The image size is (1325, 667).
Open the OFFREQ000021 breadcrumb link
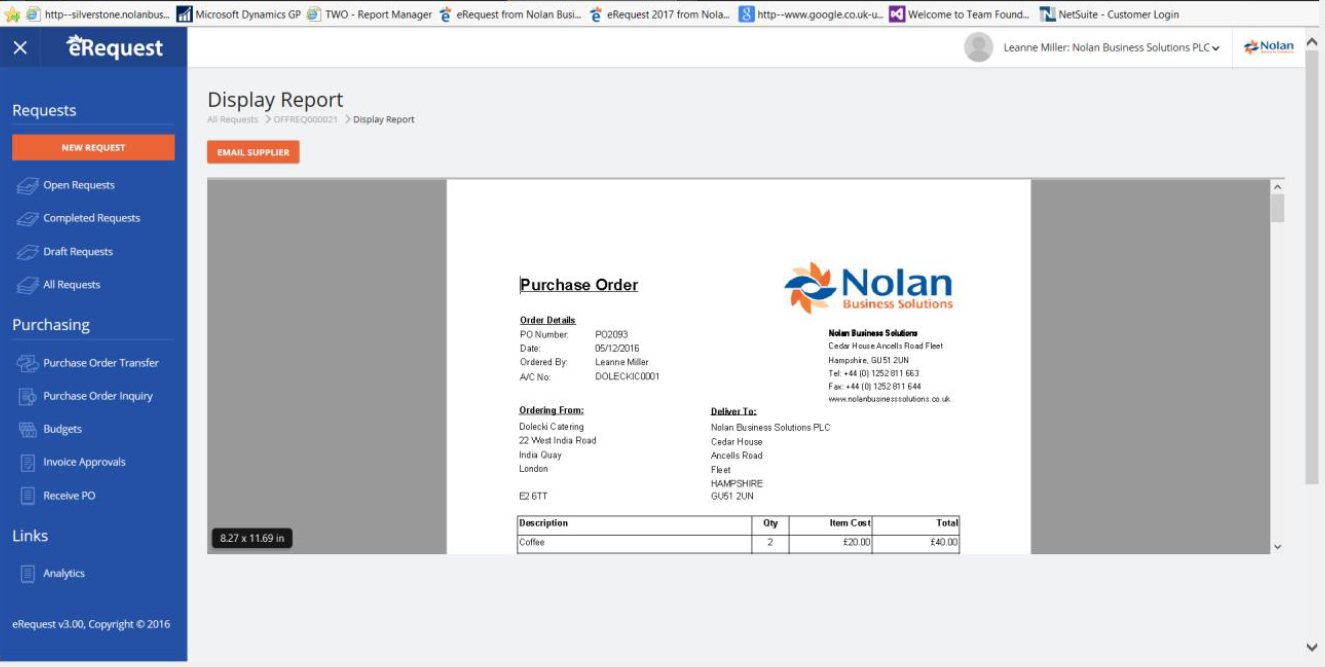coord(305,120)
